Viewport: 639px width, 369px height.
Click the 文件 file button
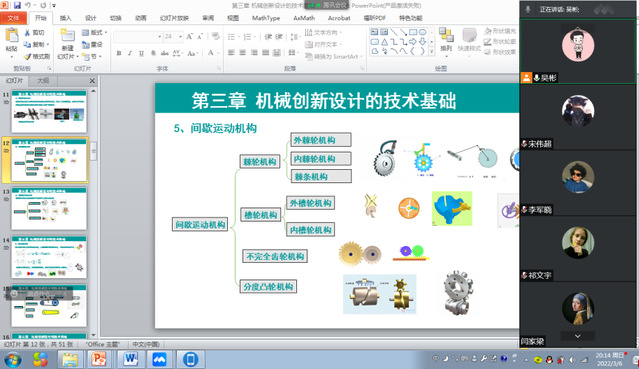pos(13,18)
